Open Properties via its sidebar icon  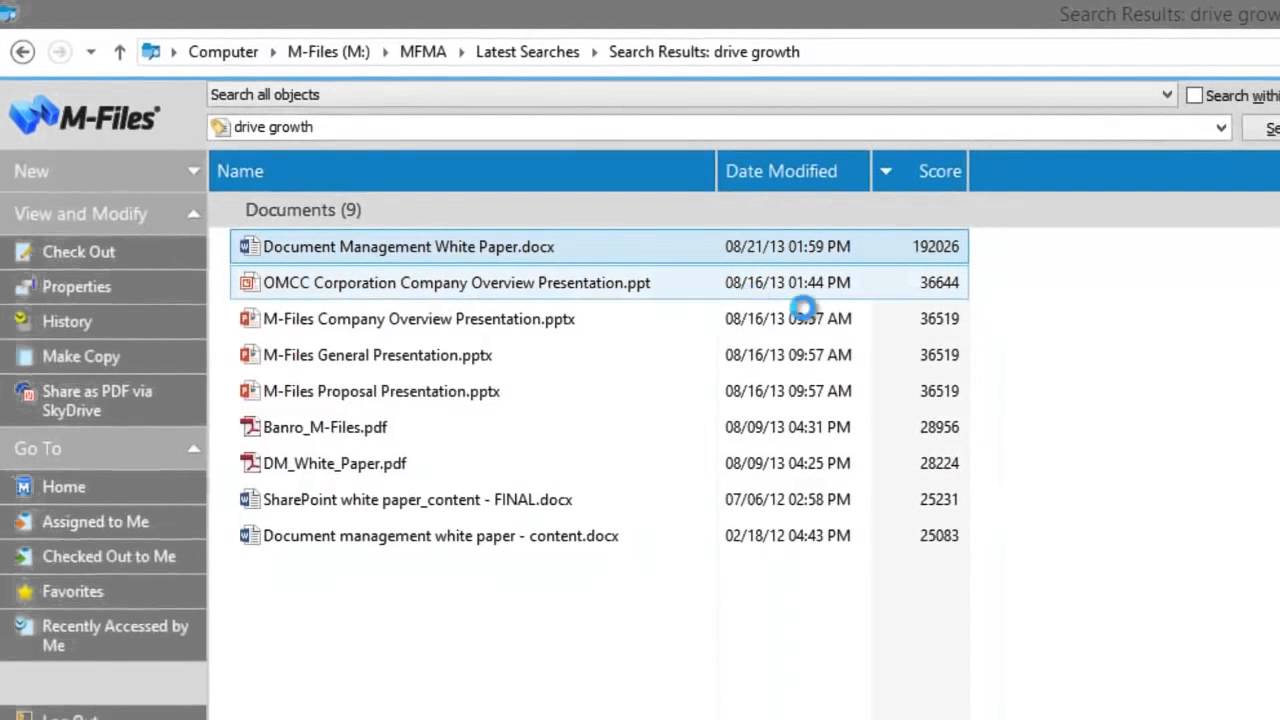point(24,287)
